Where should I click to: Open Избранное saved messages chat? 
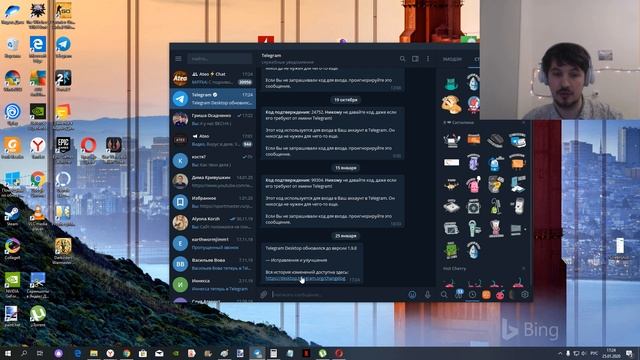point(213,202)
